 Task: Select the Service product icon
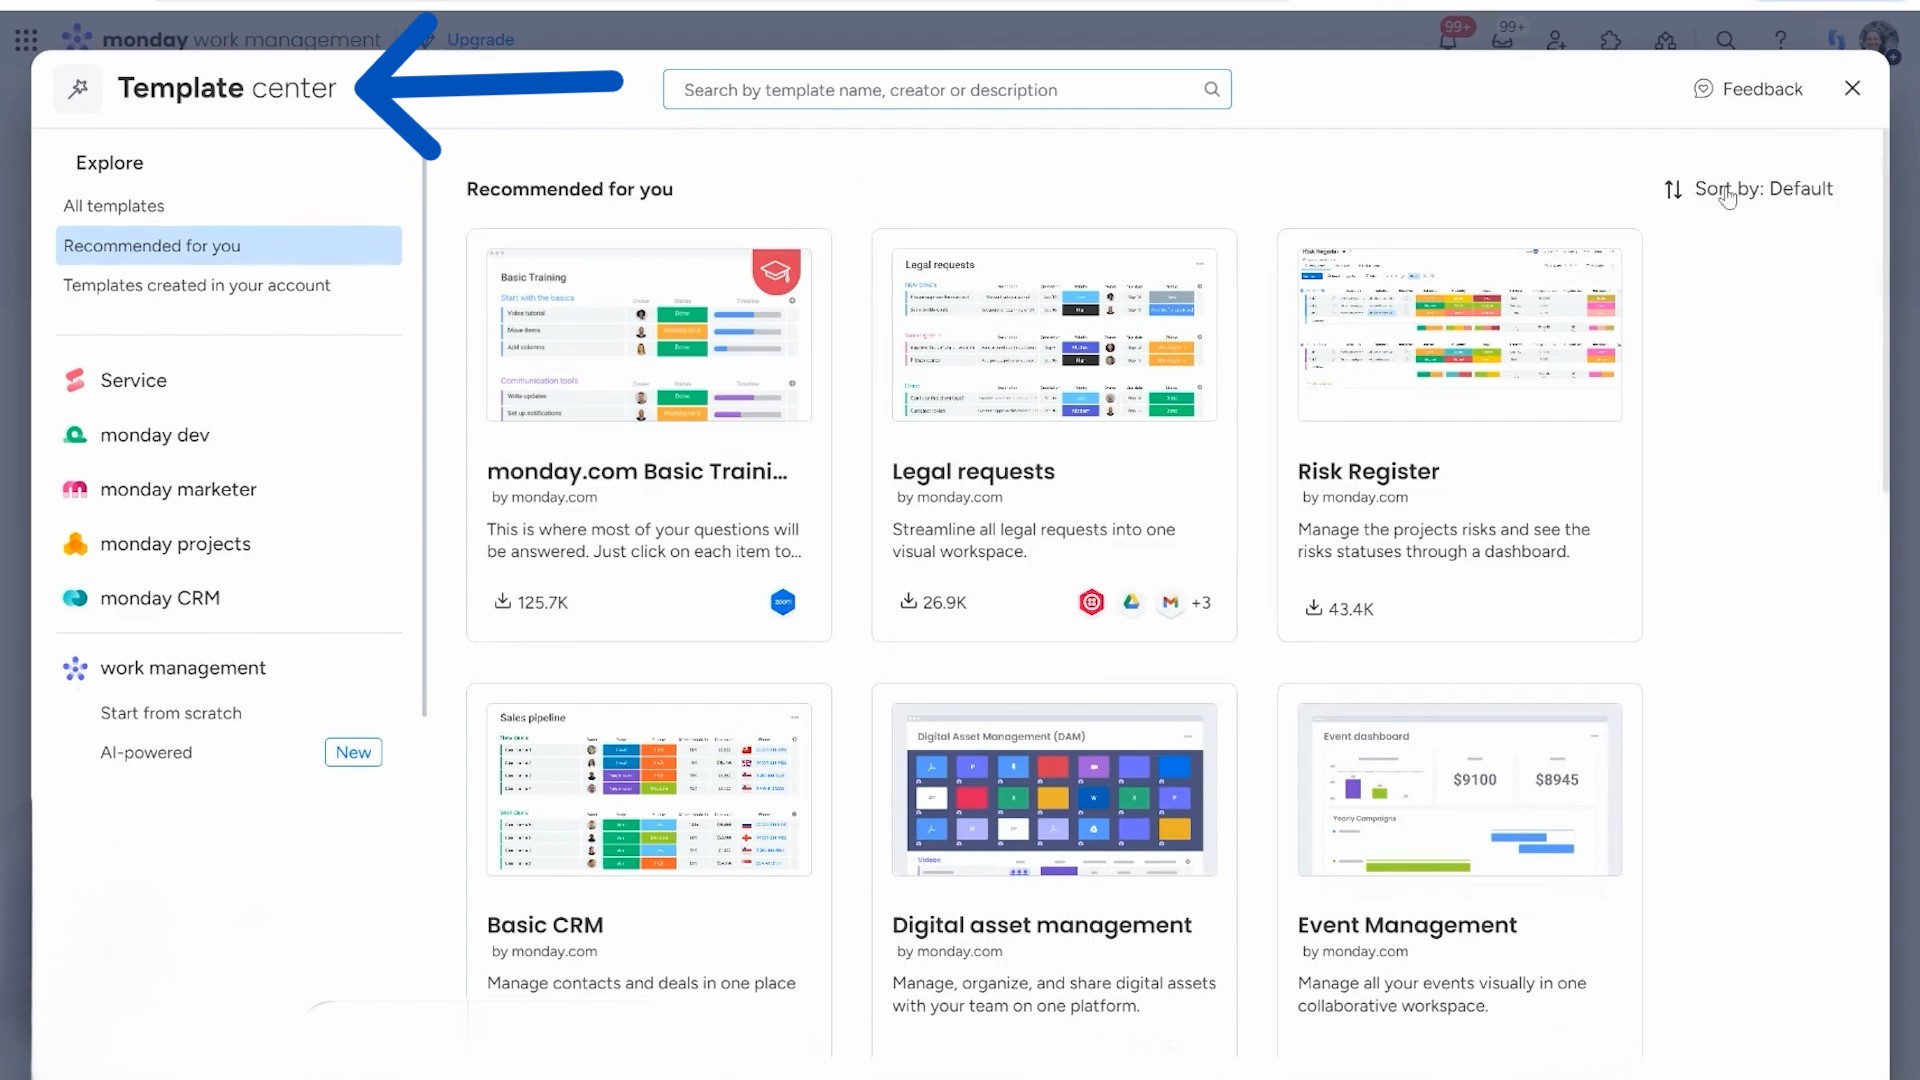[x=75, y=380]
